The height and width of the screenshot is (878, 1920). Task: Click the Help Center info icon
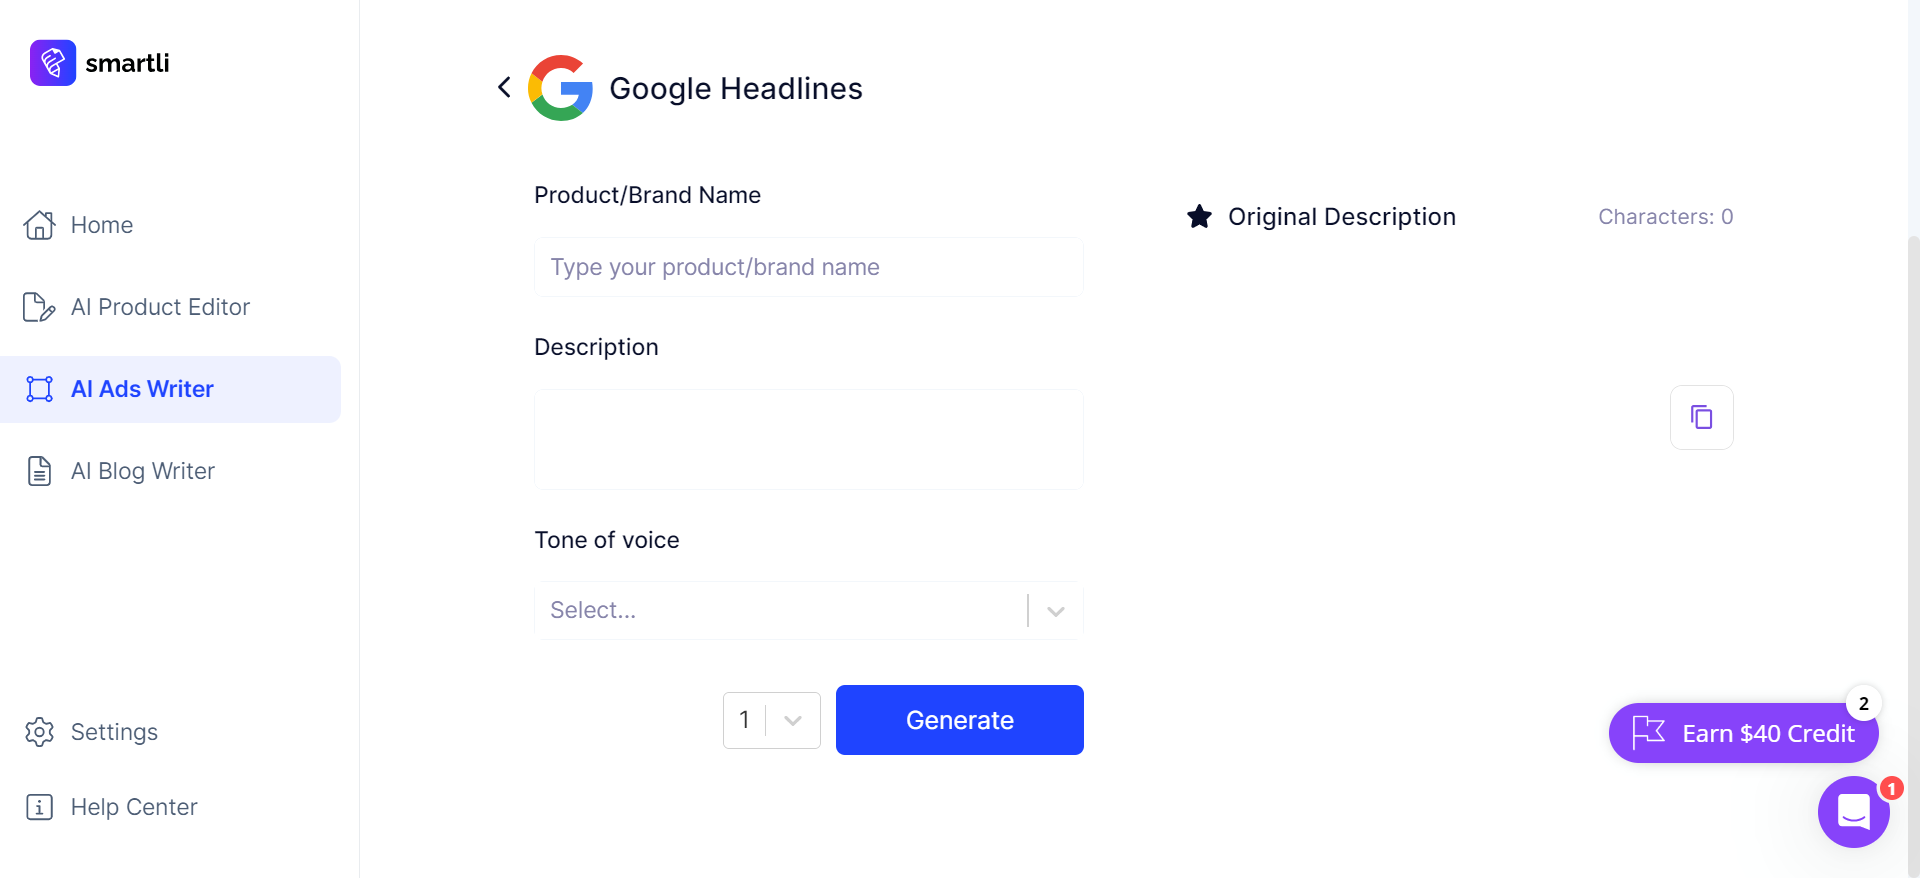click(39, 807)
